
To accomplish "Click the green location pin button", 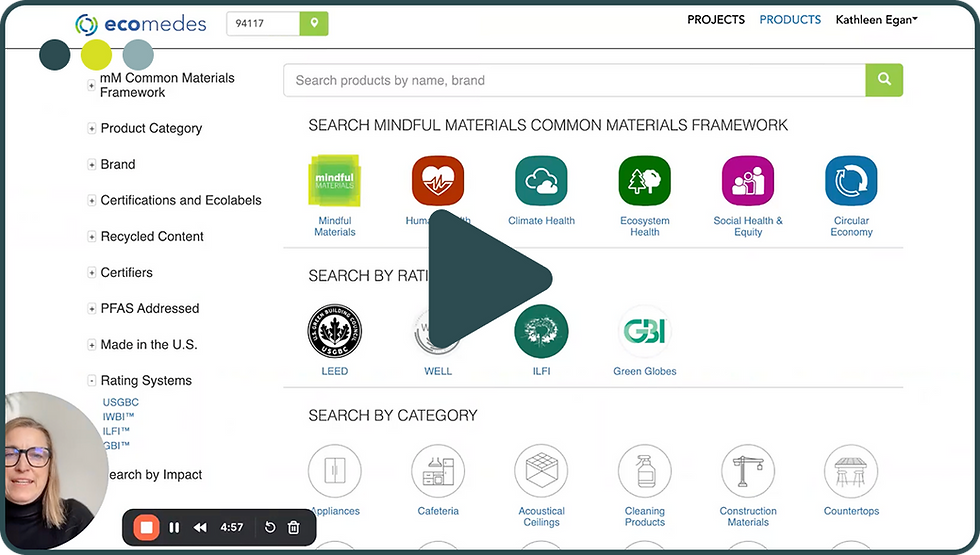I will [314, 24].
